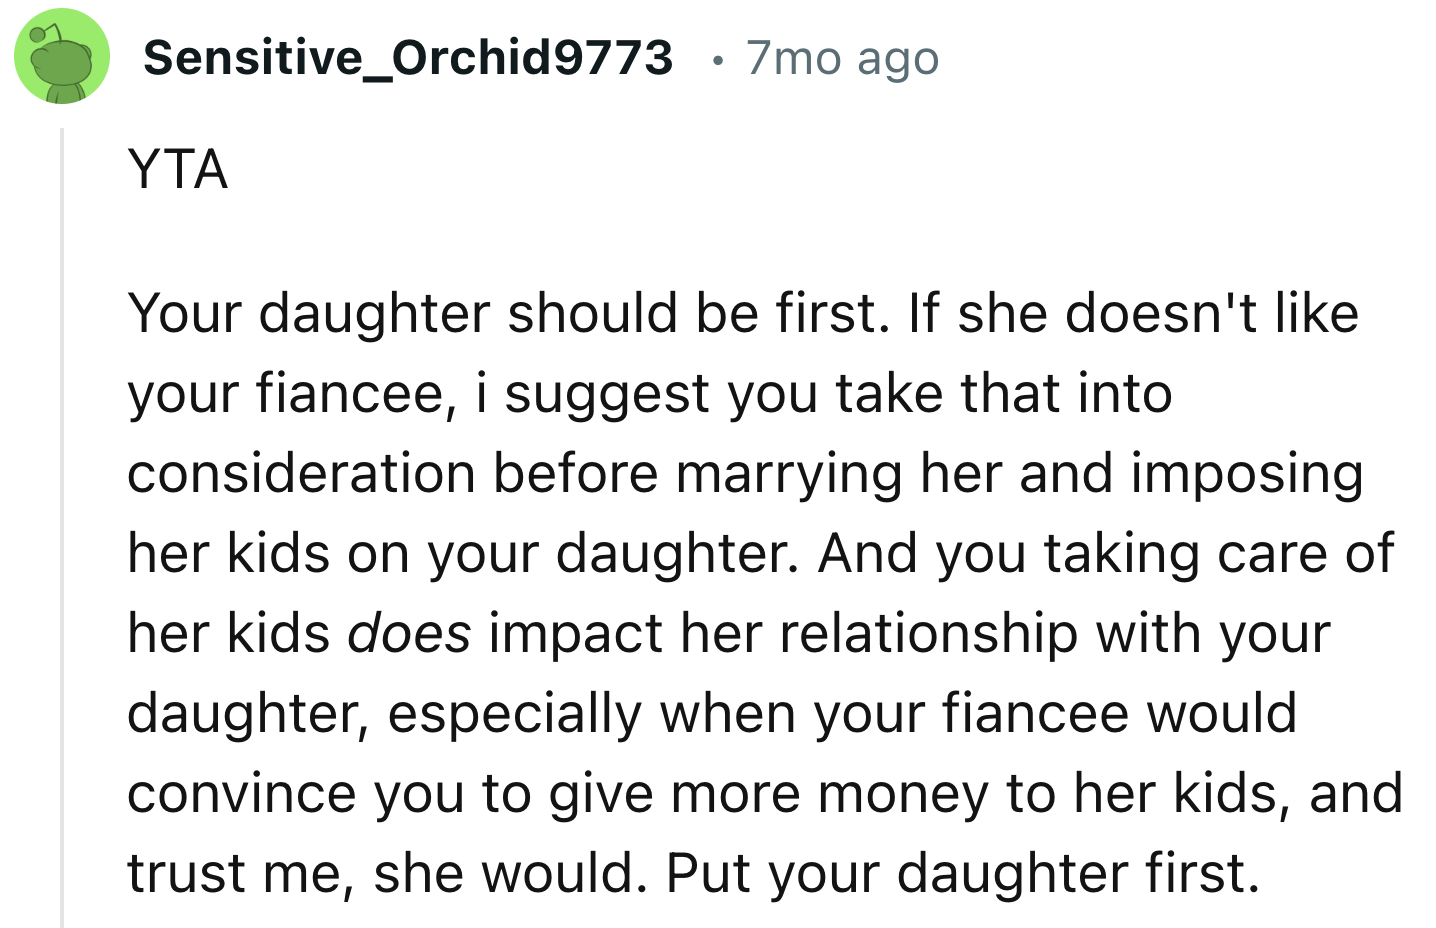Click the word "relationship" in the comment
Image resolution: width=1436 pixels, height=928 pixels.
tap(928, 634)
